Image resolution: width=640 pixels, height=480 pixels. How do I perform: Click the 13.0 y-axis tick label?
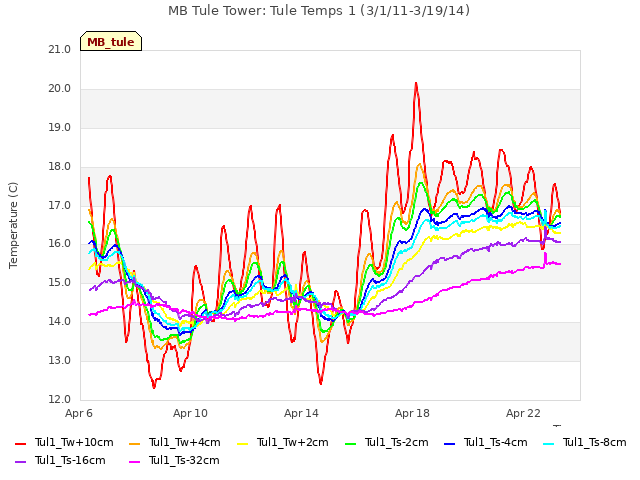pos(60,360)
